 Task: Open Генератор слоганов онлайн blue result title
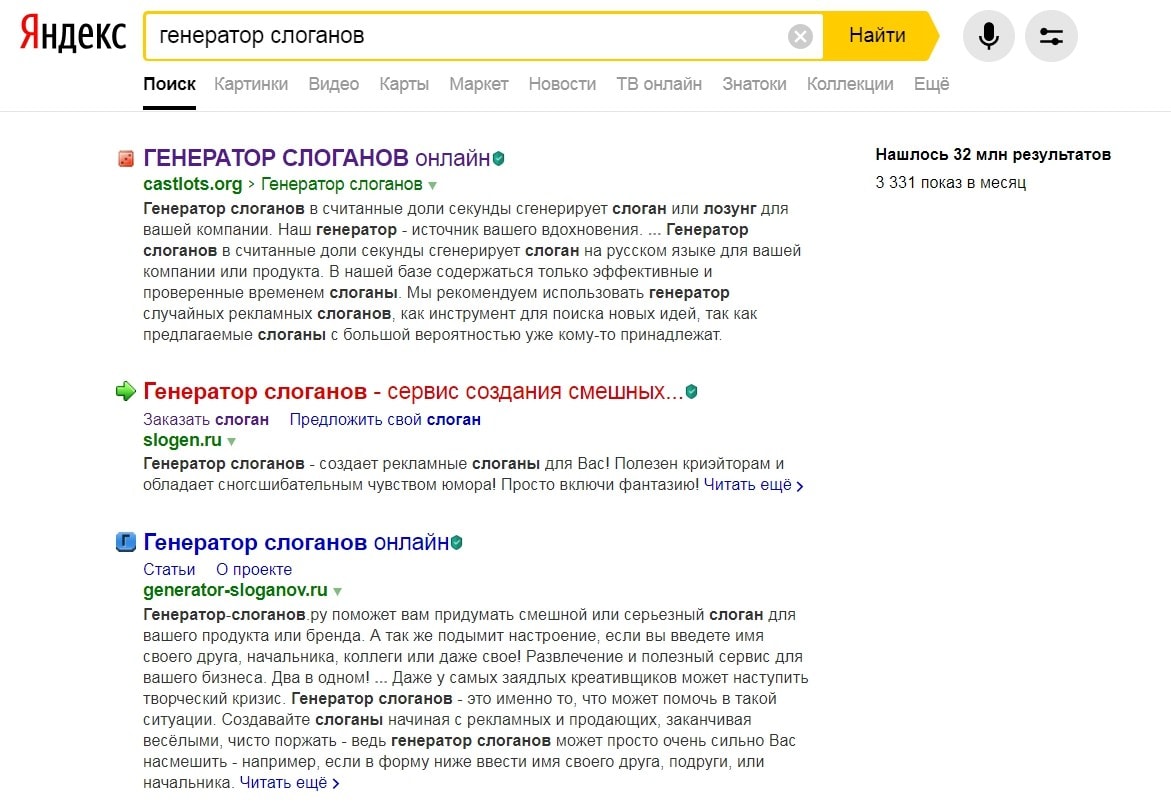(296, 542)
